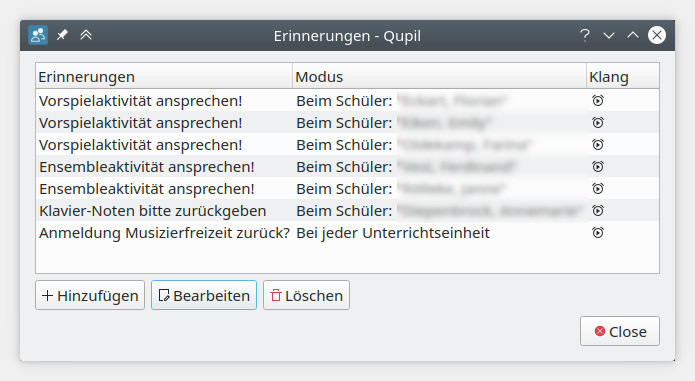Click the Bearbeiten button
Viewport: 695px width, 381px height.
[x=204, y=295]
